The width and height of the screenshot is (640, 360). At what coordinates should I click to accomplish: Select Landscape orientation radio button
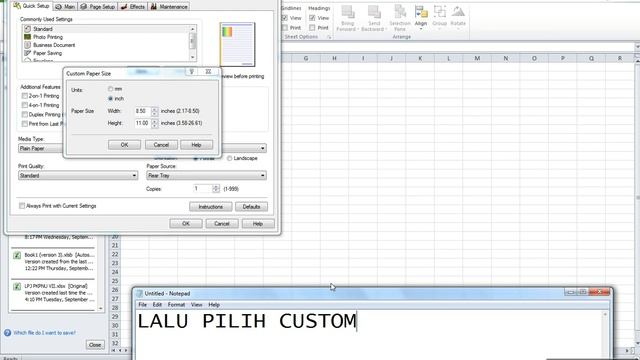coord(230,158)
